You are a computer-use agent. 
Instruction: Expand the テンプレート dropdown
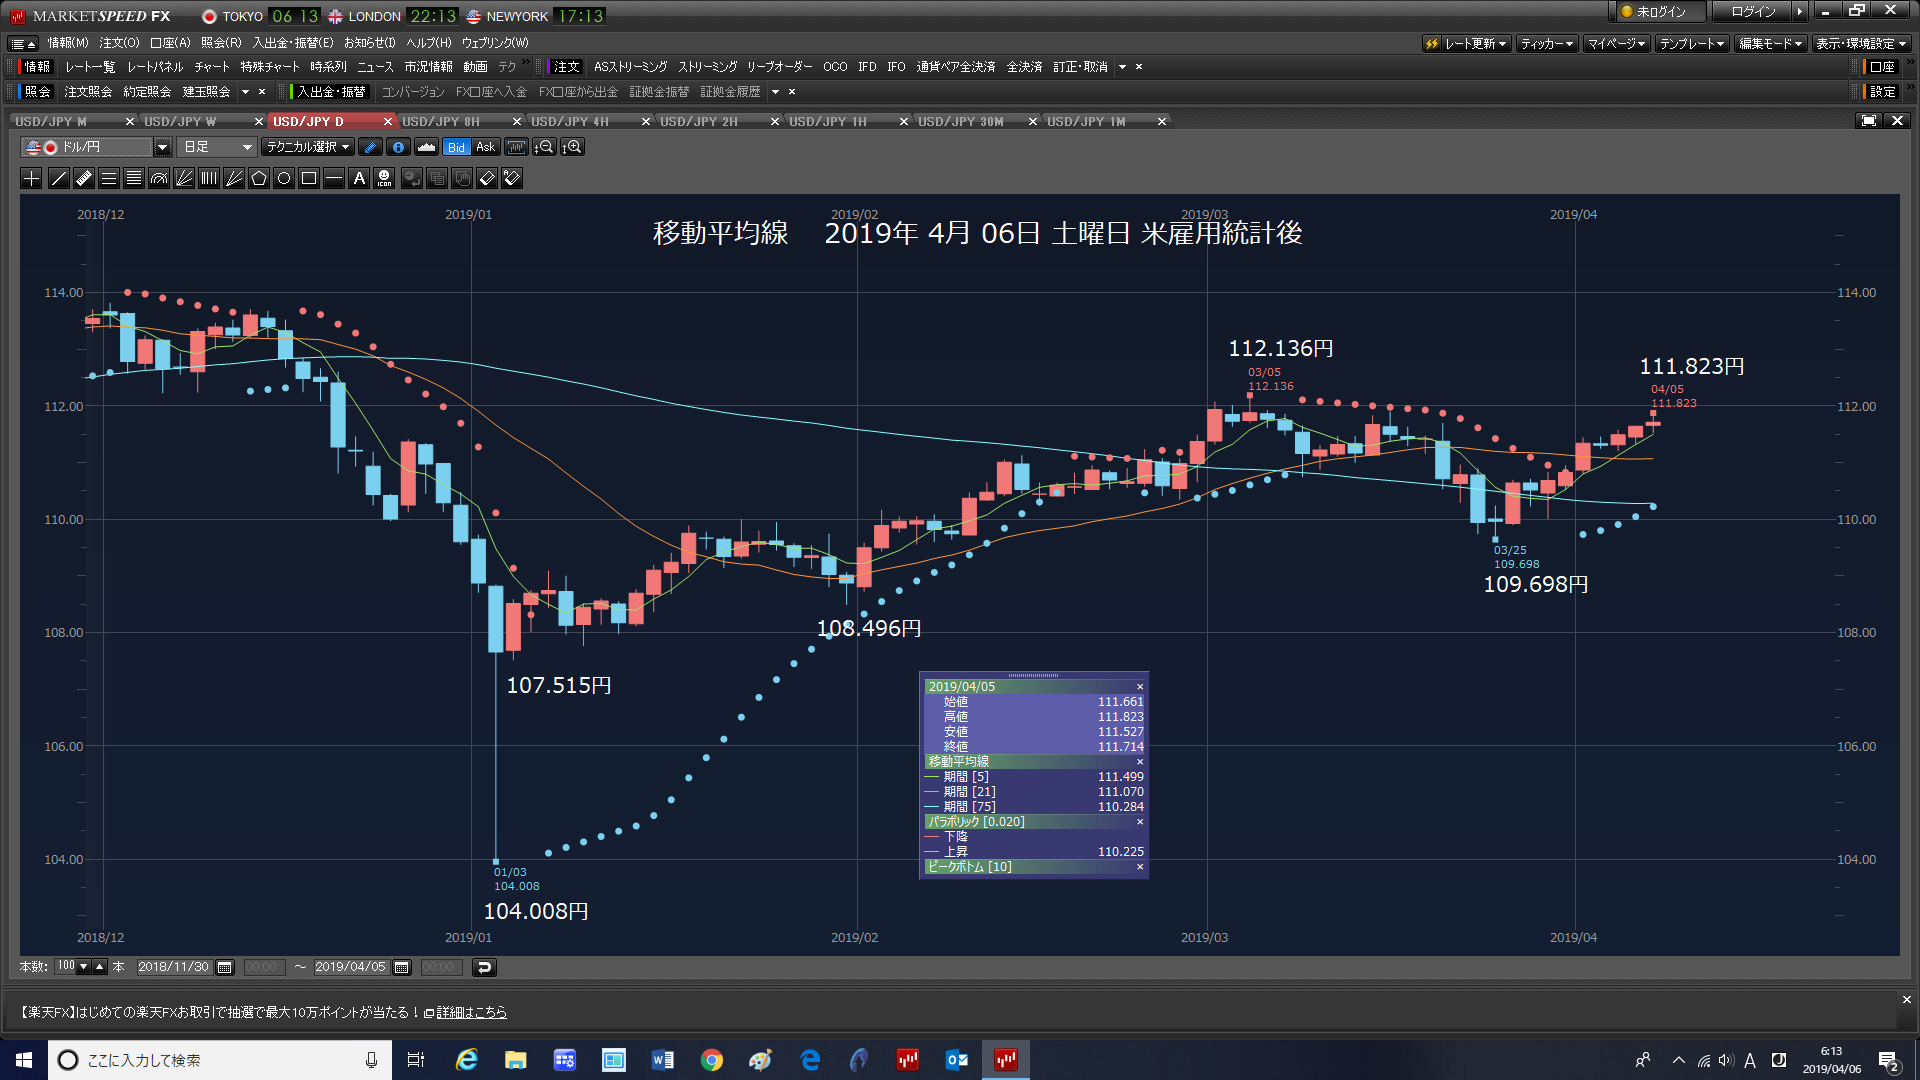(1692, 43)
